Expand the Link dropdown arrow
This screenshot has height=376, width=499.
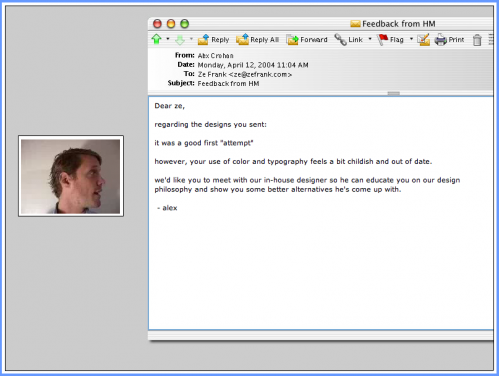click(370, 39)
